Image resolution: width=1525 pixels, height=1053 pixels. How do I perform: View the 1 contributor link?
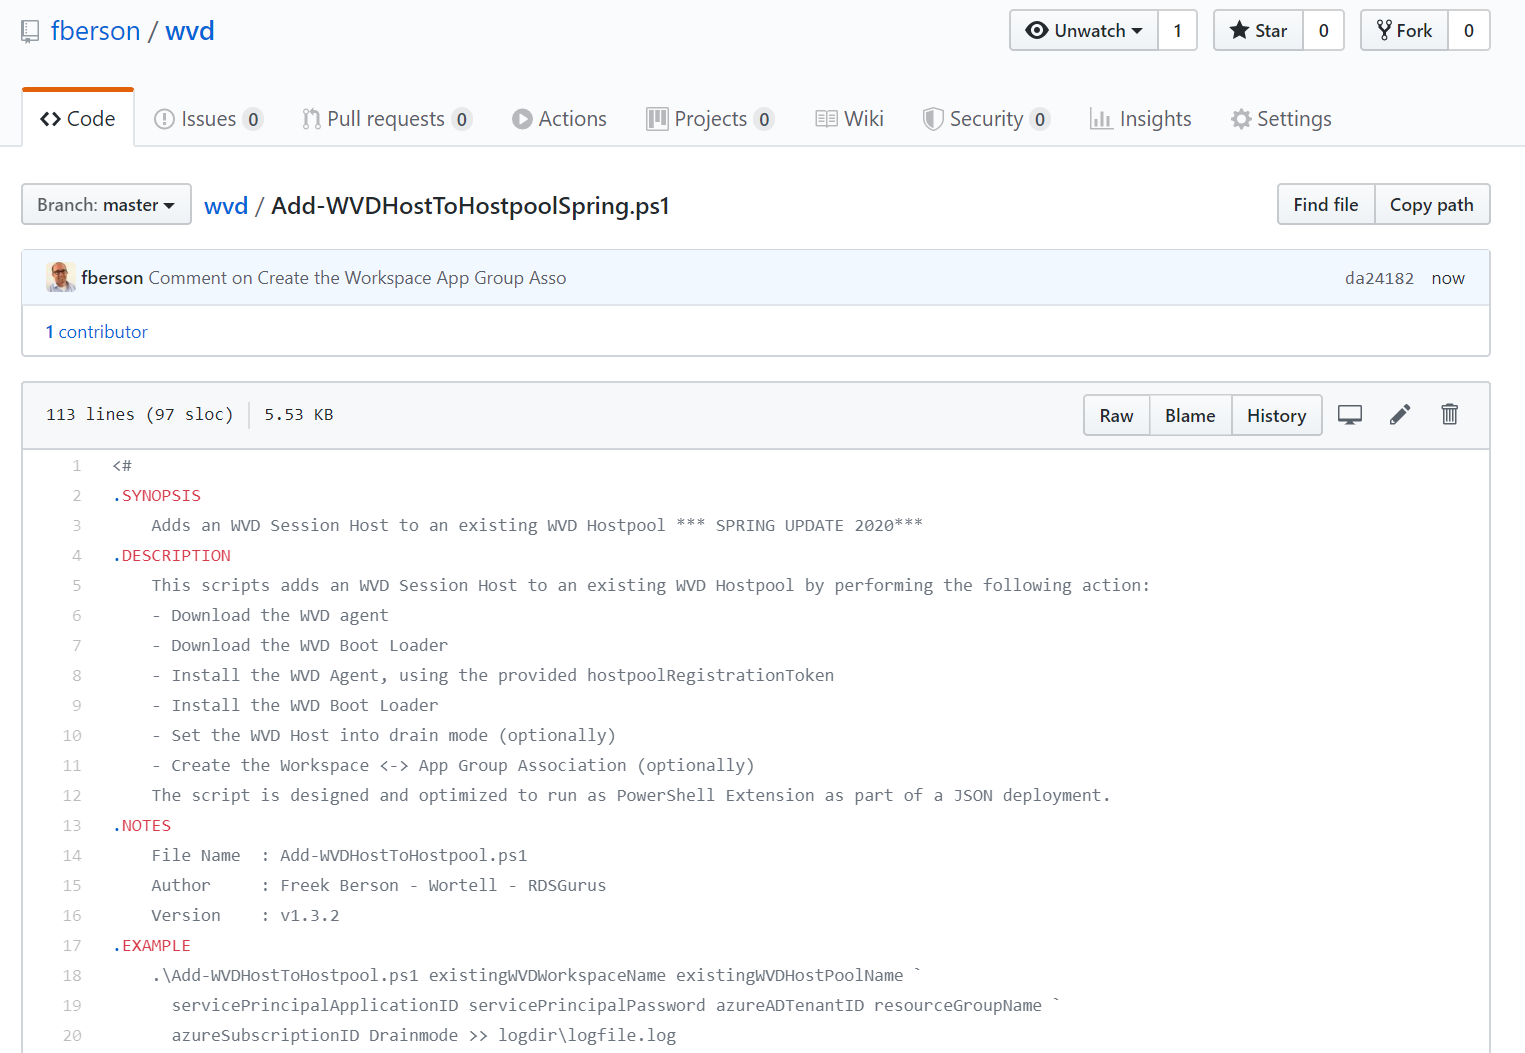[96, 331]
